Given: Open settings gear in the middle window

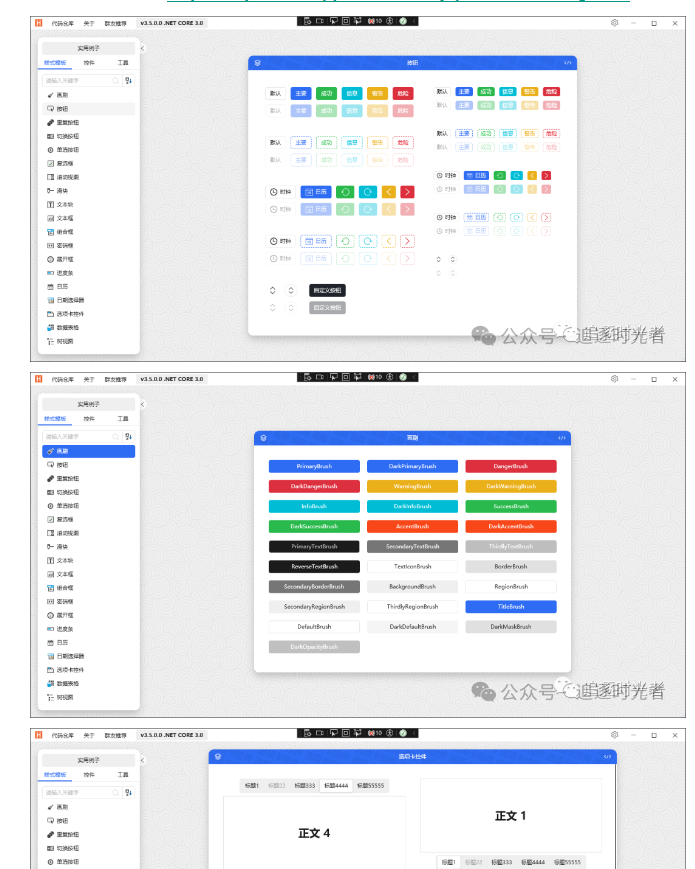Looking at the screenshot, I should [614, 379].
